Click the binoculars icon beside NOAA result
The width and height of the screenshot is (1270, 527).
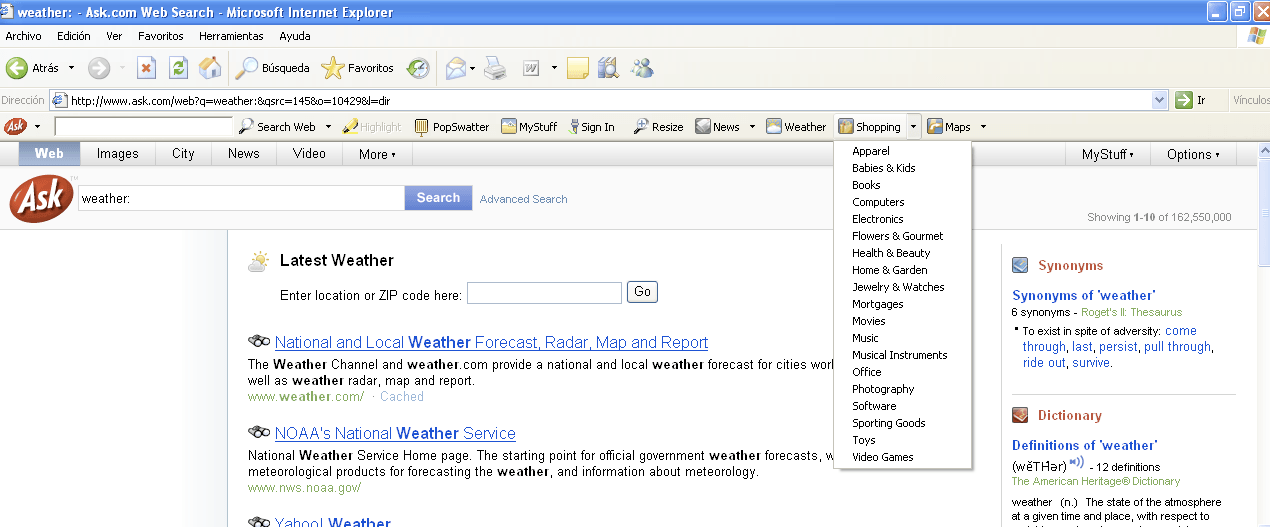[259, 433]
